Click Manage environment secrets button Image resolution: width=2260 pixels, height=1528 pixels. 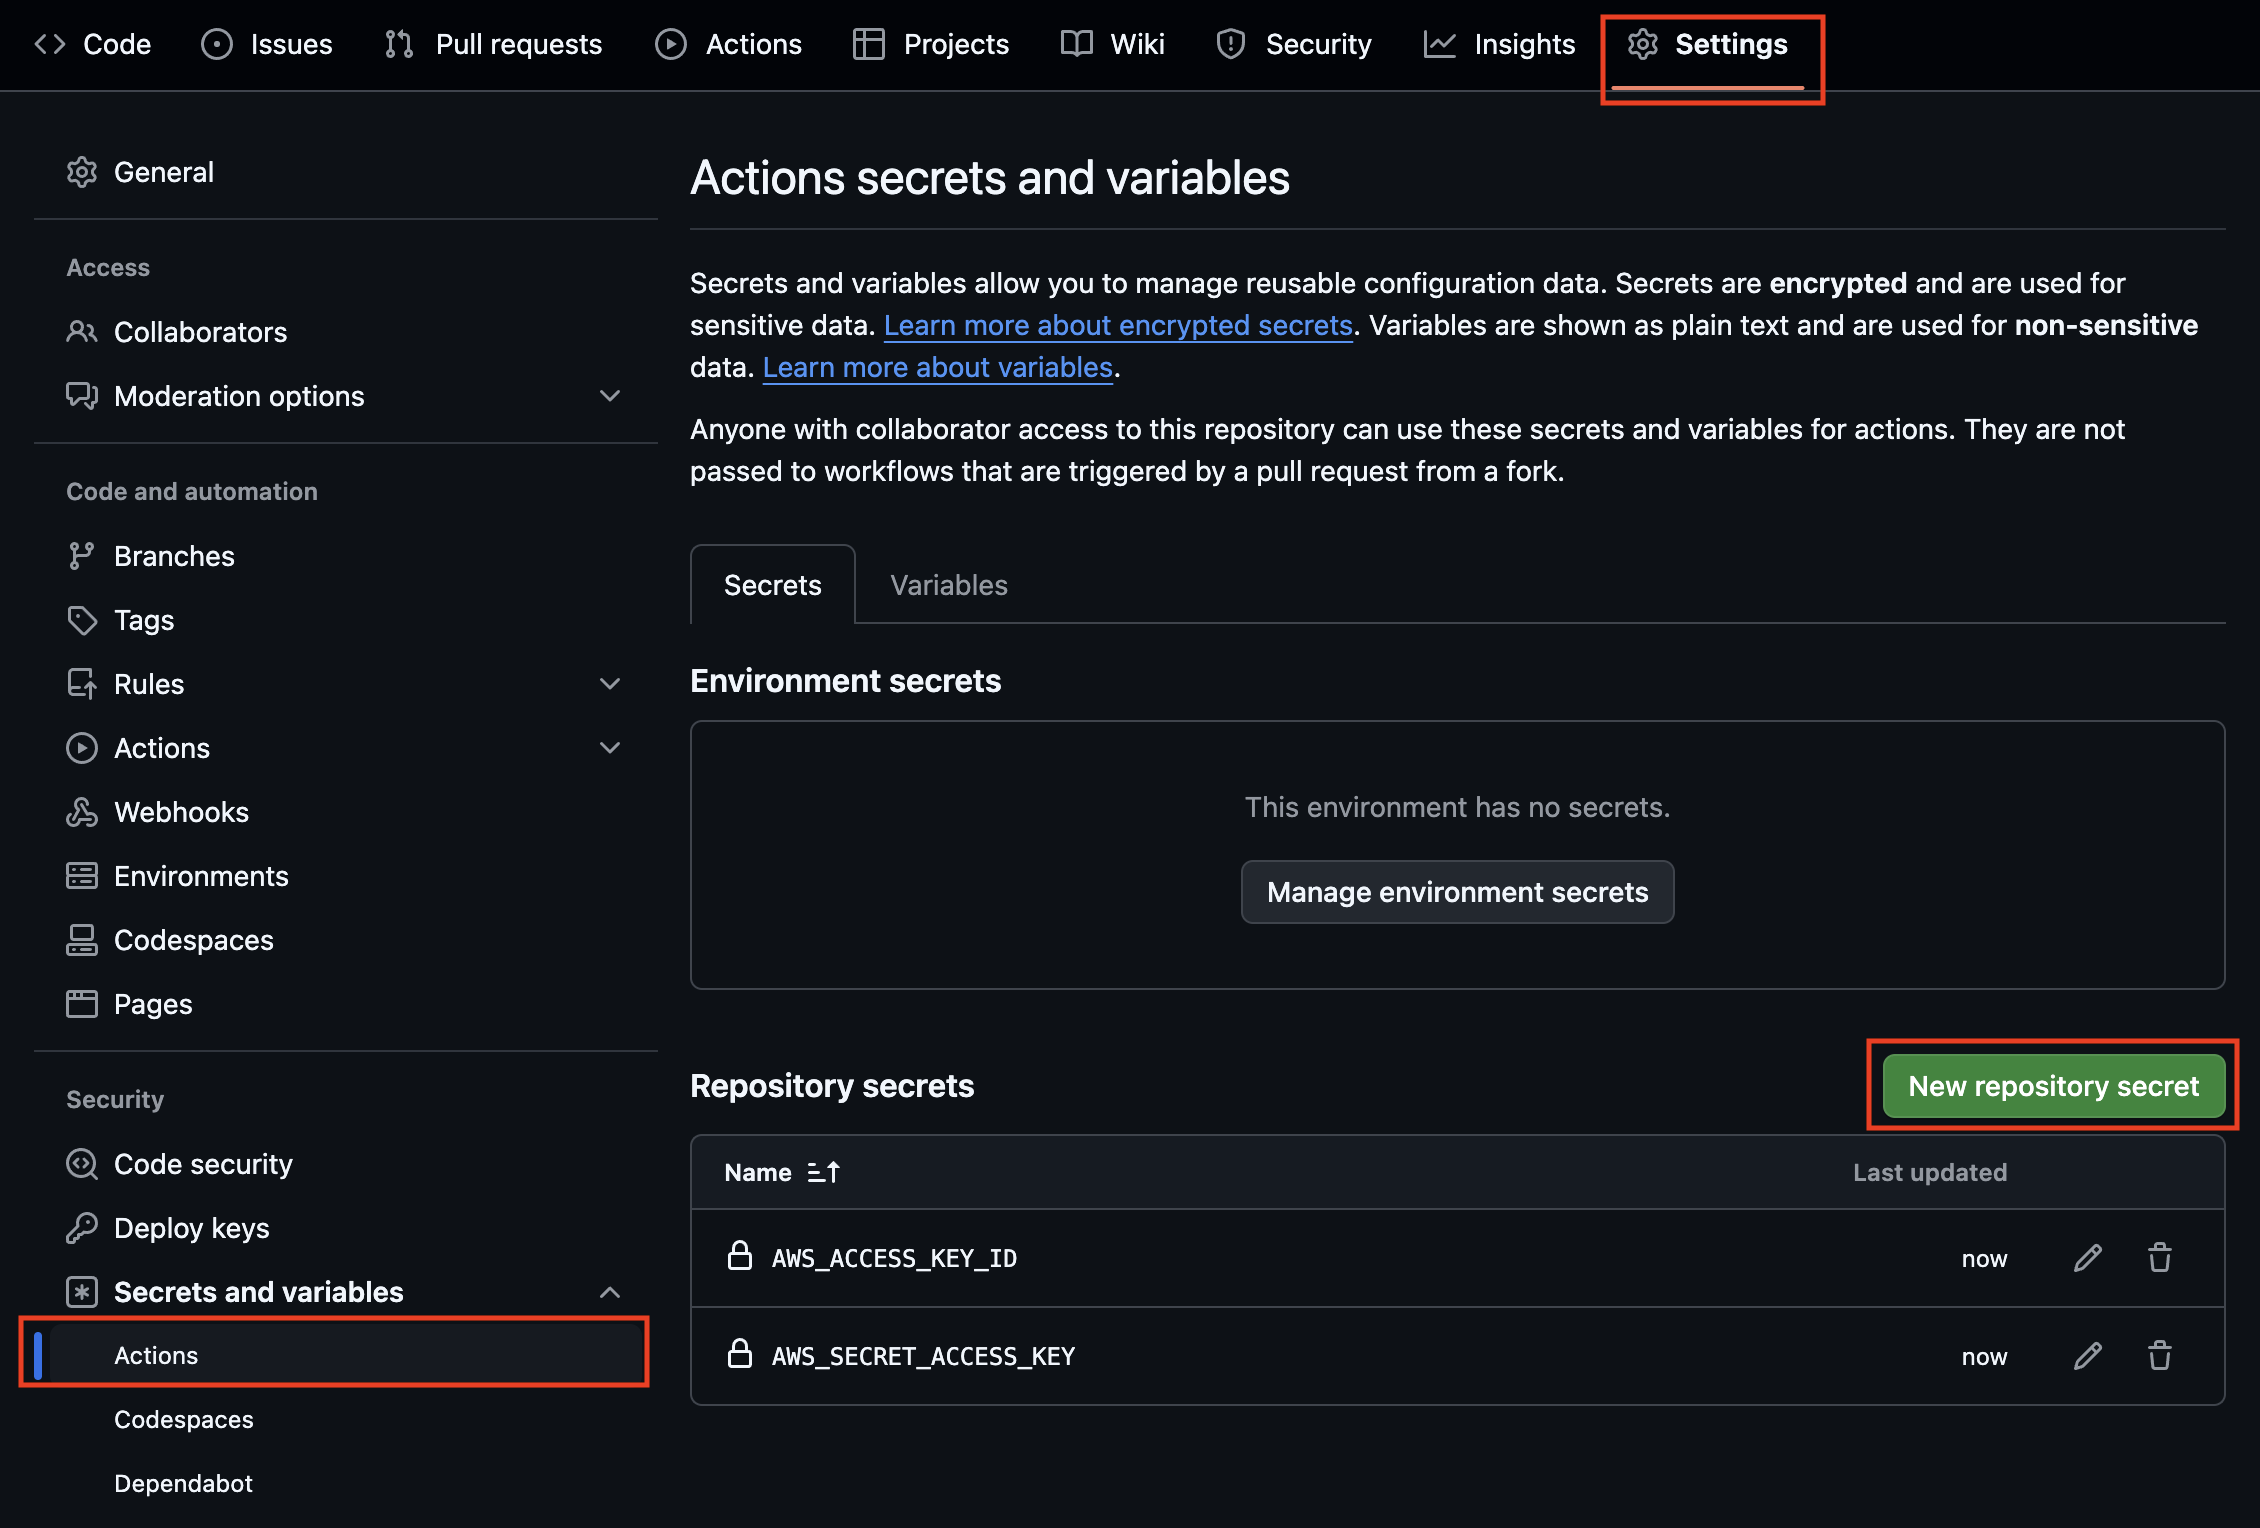coord(1457,892)
